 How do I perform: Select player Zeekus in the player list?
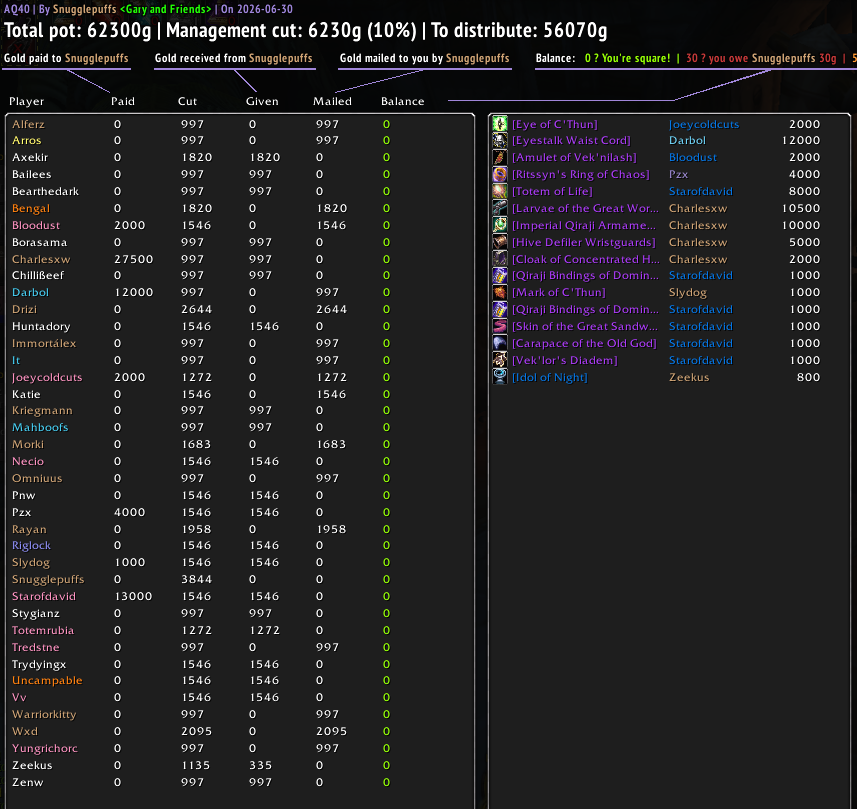click(32, 765)
